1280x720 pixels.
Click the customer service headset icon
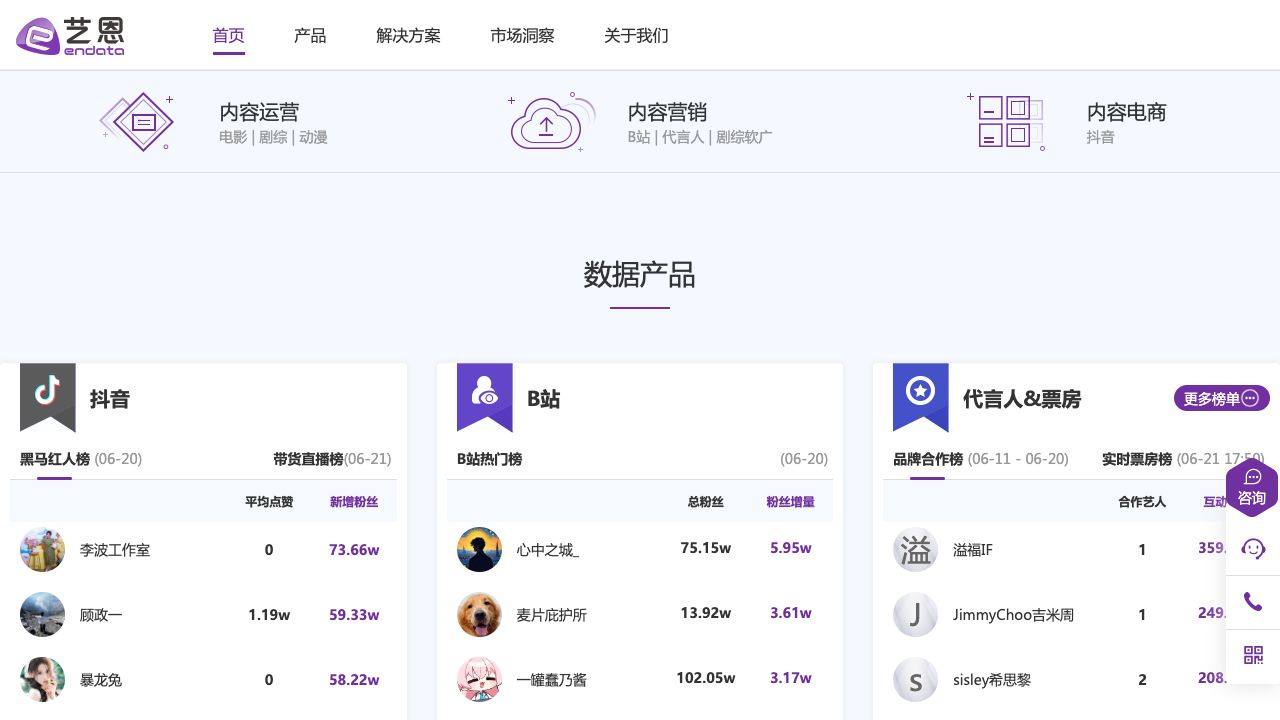1254,549
